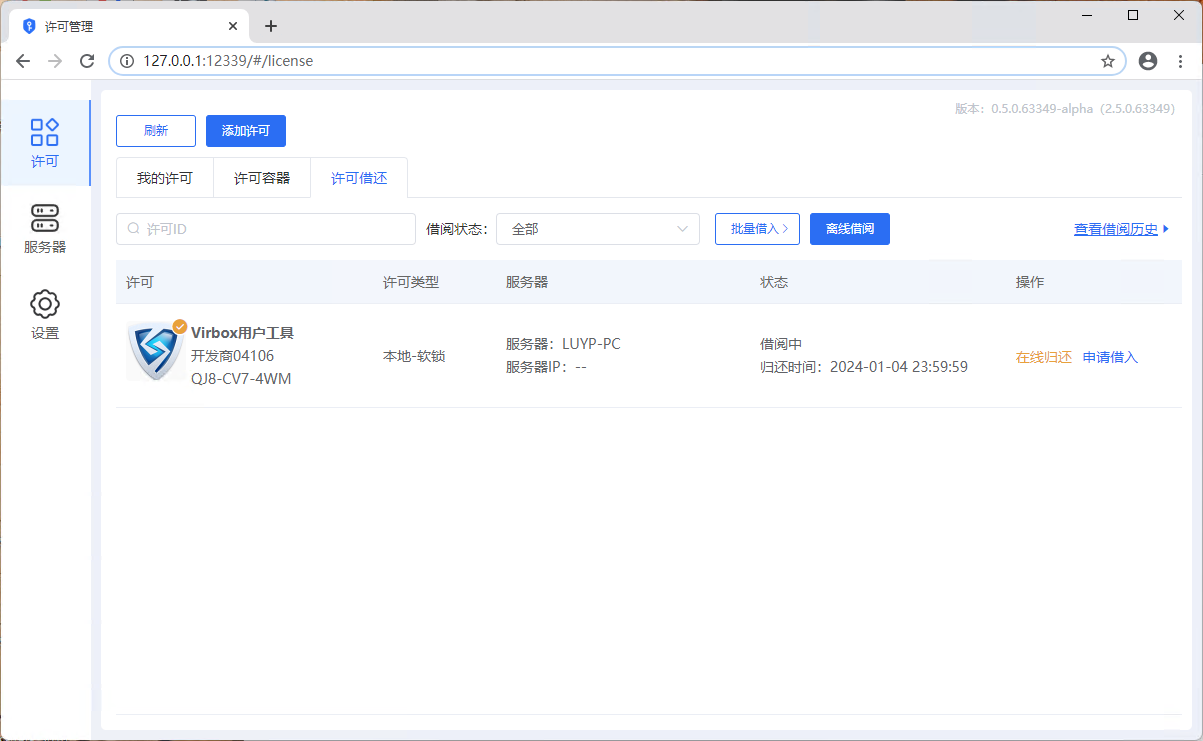Click 在线归还 for Virbox用户工具
The image size is (1203, 741).
tap(1044, 357)
